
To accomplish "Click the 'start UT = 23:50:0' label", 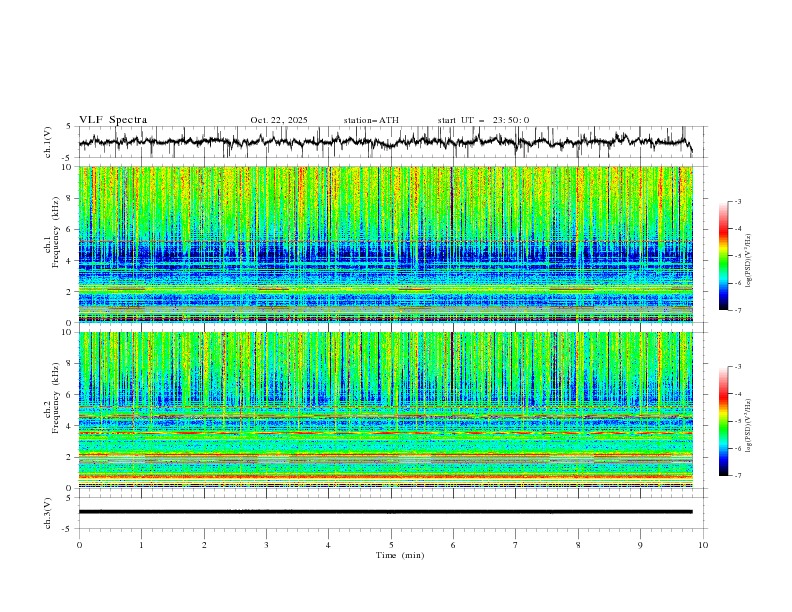I will click(483, 120).
